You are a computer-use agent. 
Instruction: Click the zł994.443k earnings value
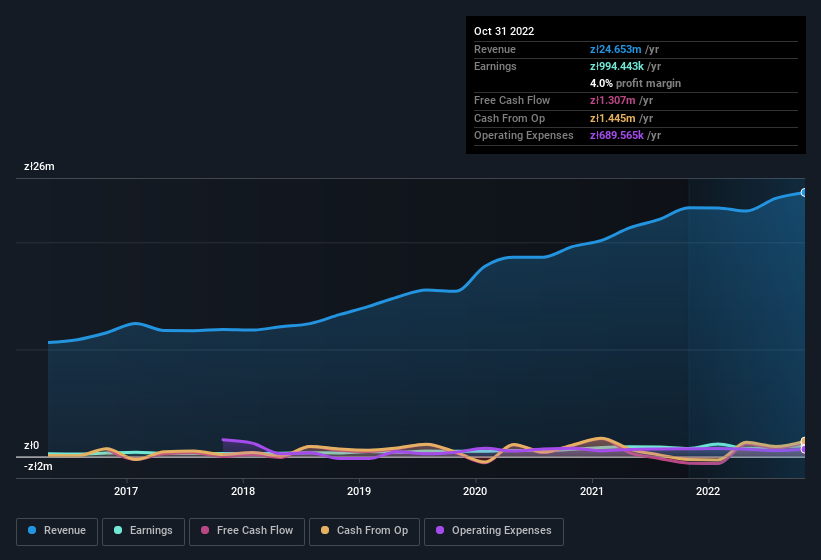click(x=617, y=66)
